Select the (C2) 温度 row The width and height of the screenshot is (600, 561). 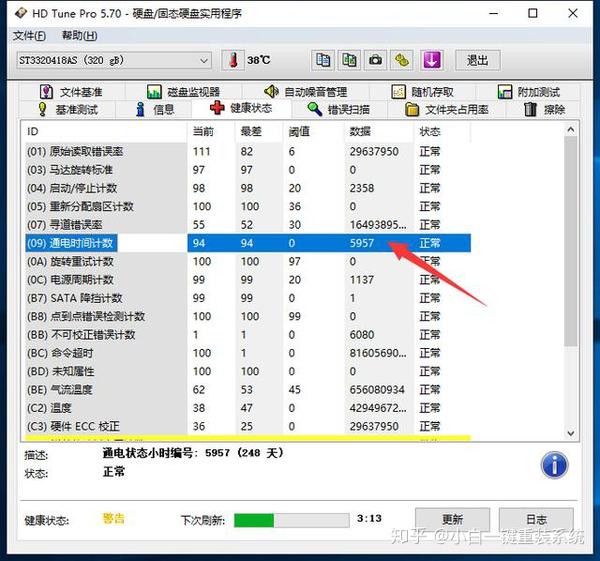pos(248,408)
